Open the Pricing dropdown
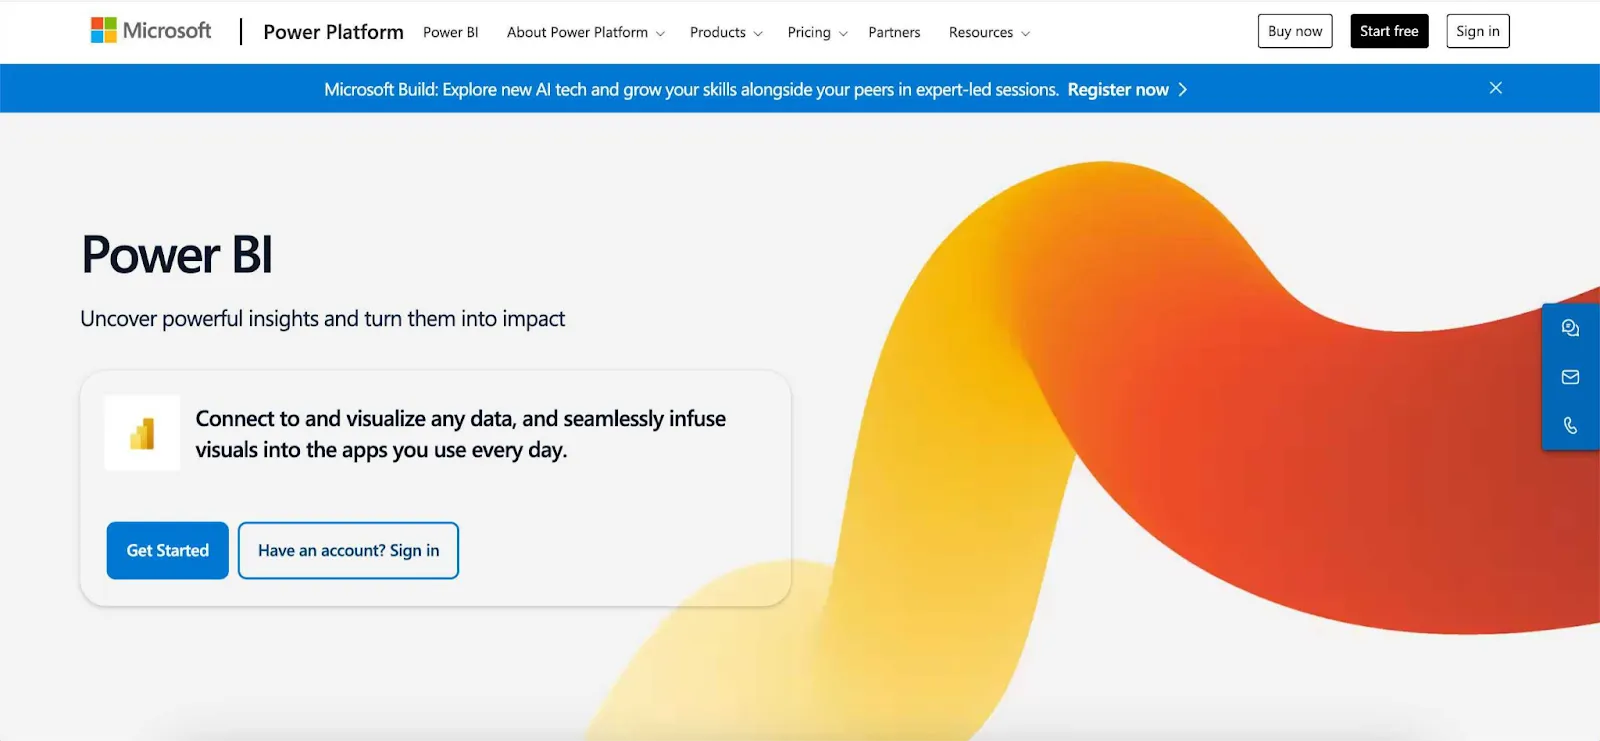The image size is (1600, 741). point(817,32)
